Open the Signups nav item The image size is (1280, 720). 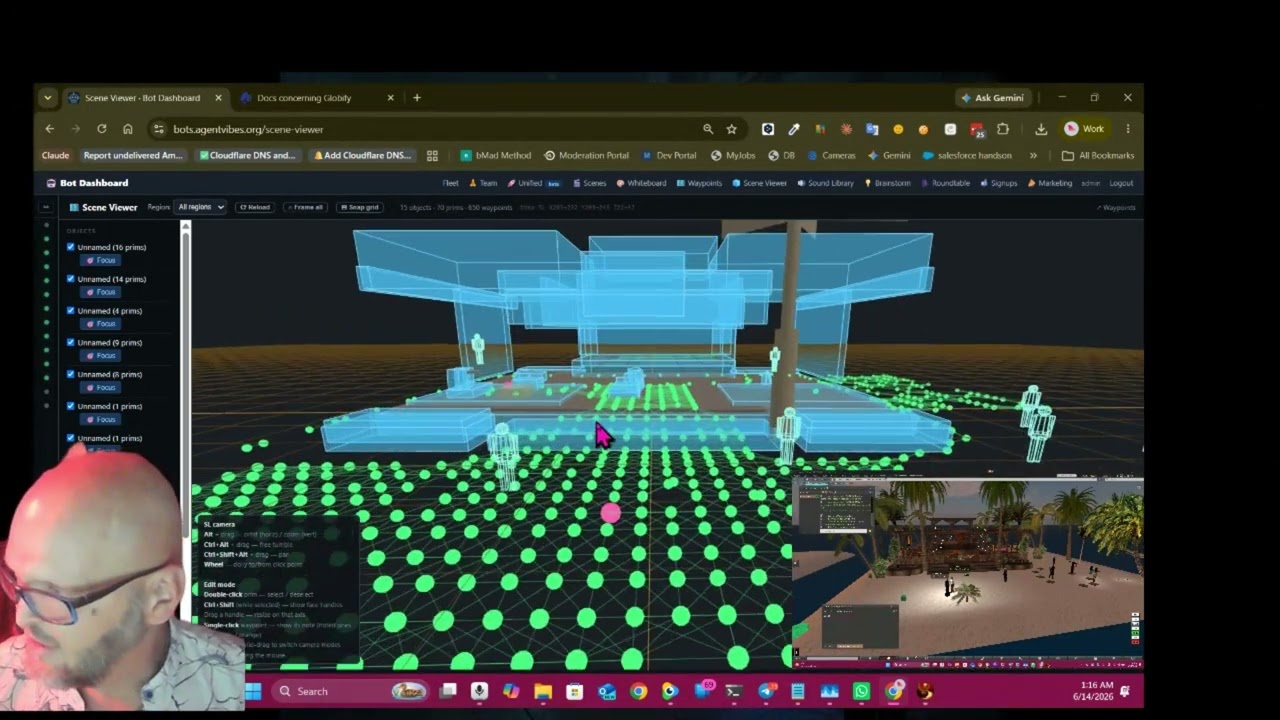pyautogui.click(x=999, y=183)
